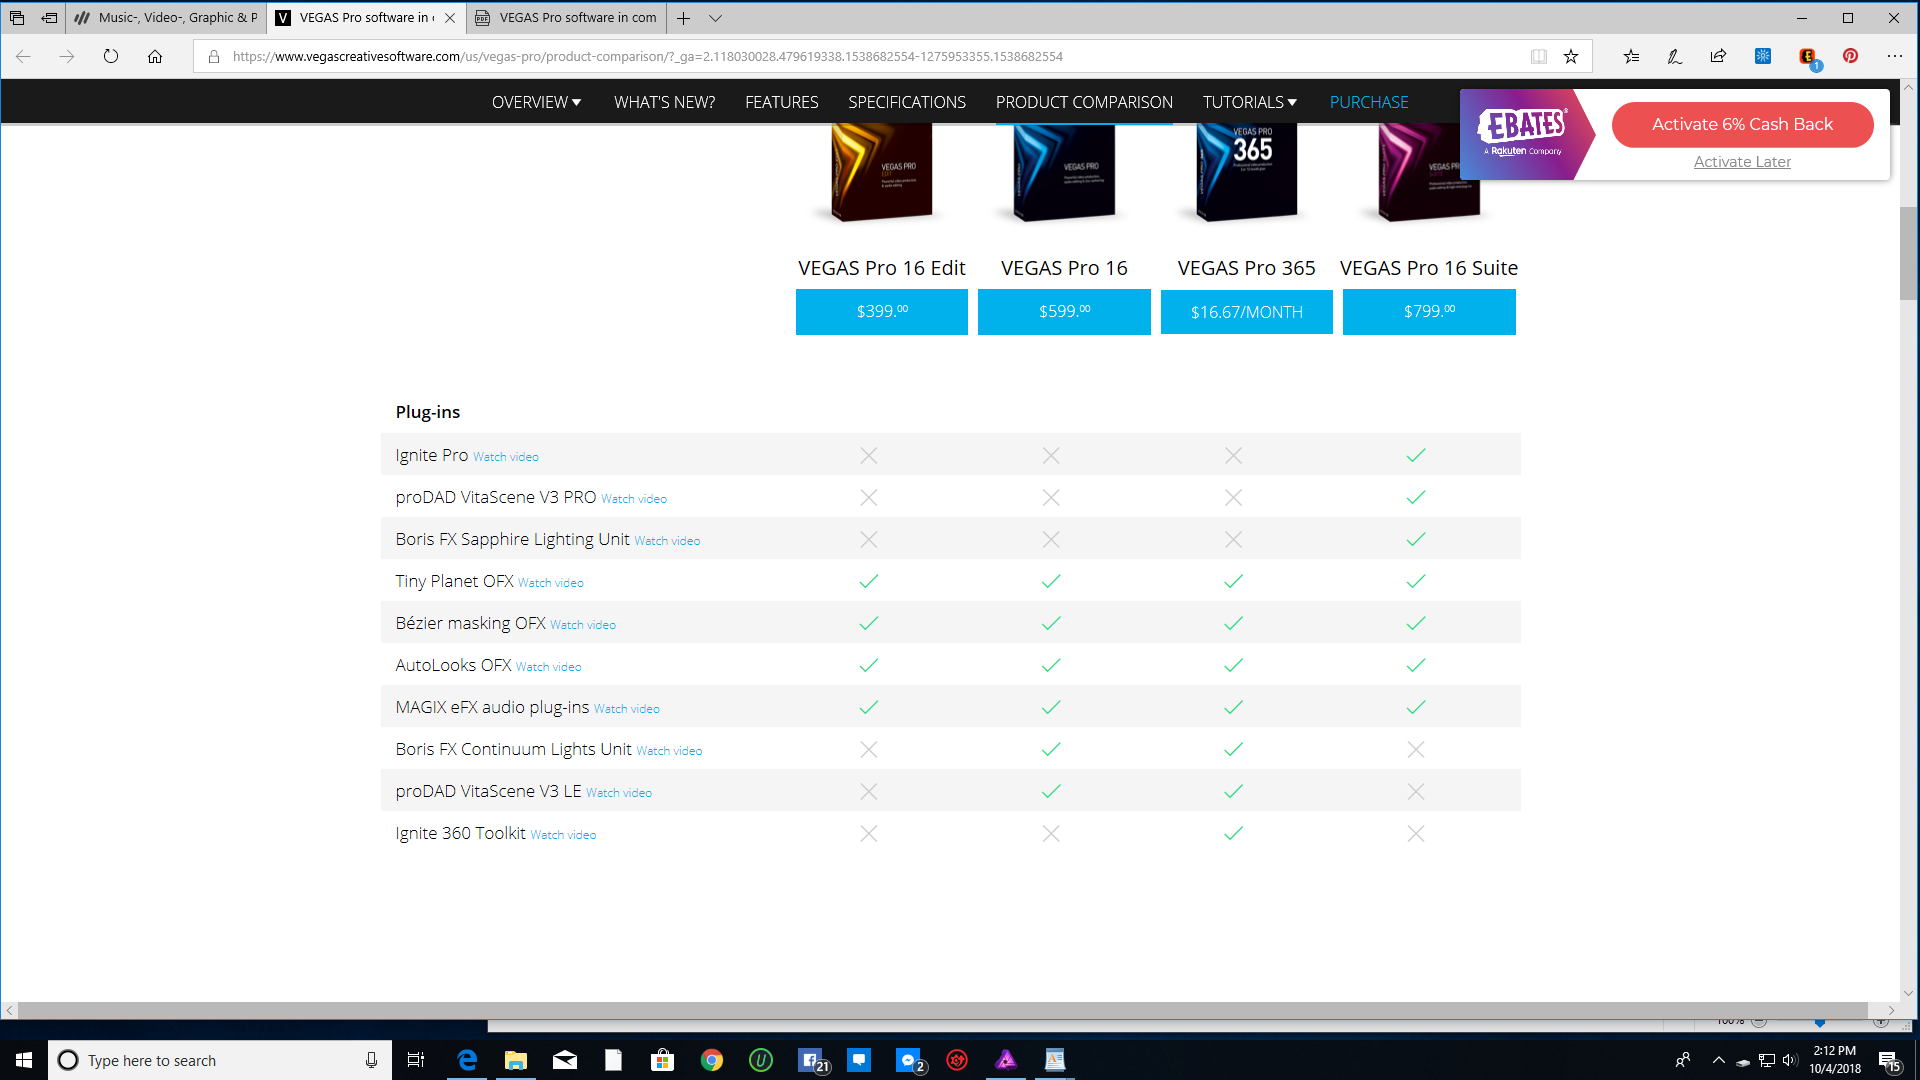Click the blue sun extension icon in toolbar

coord(1763,57)
